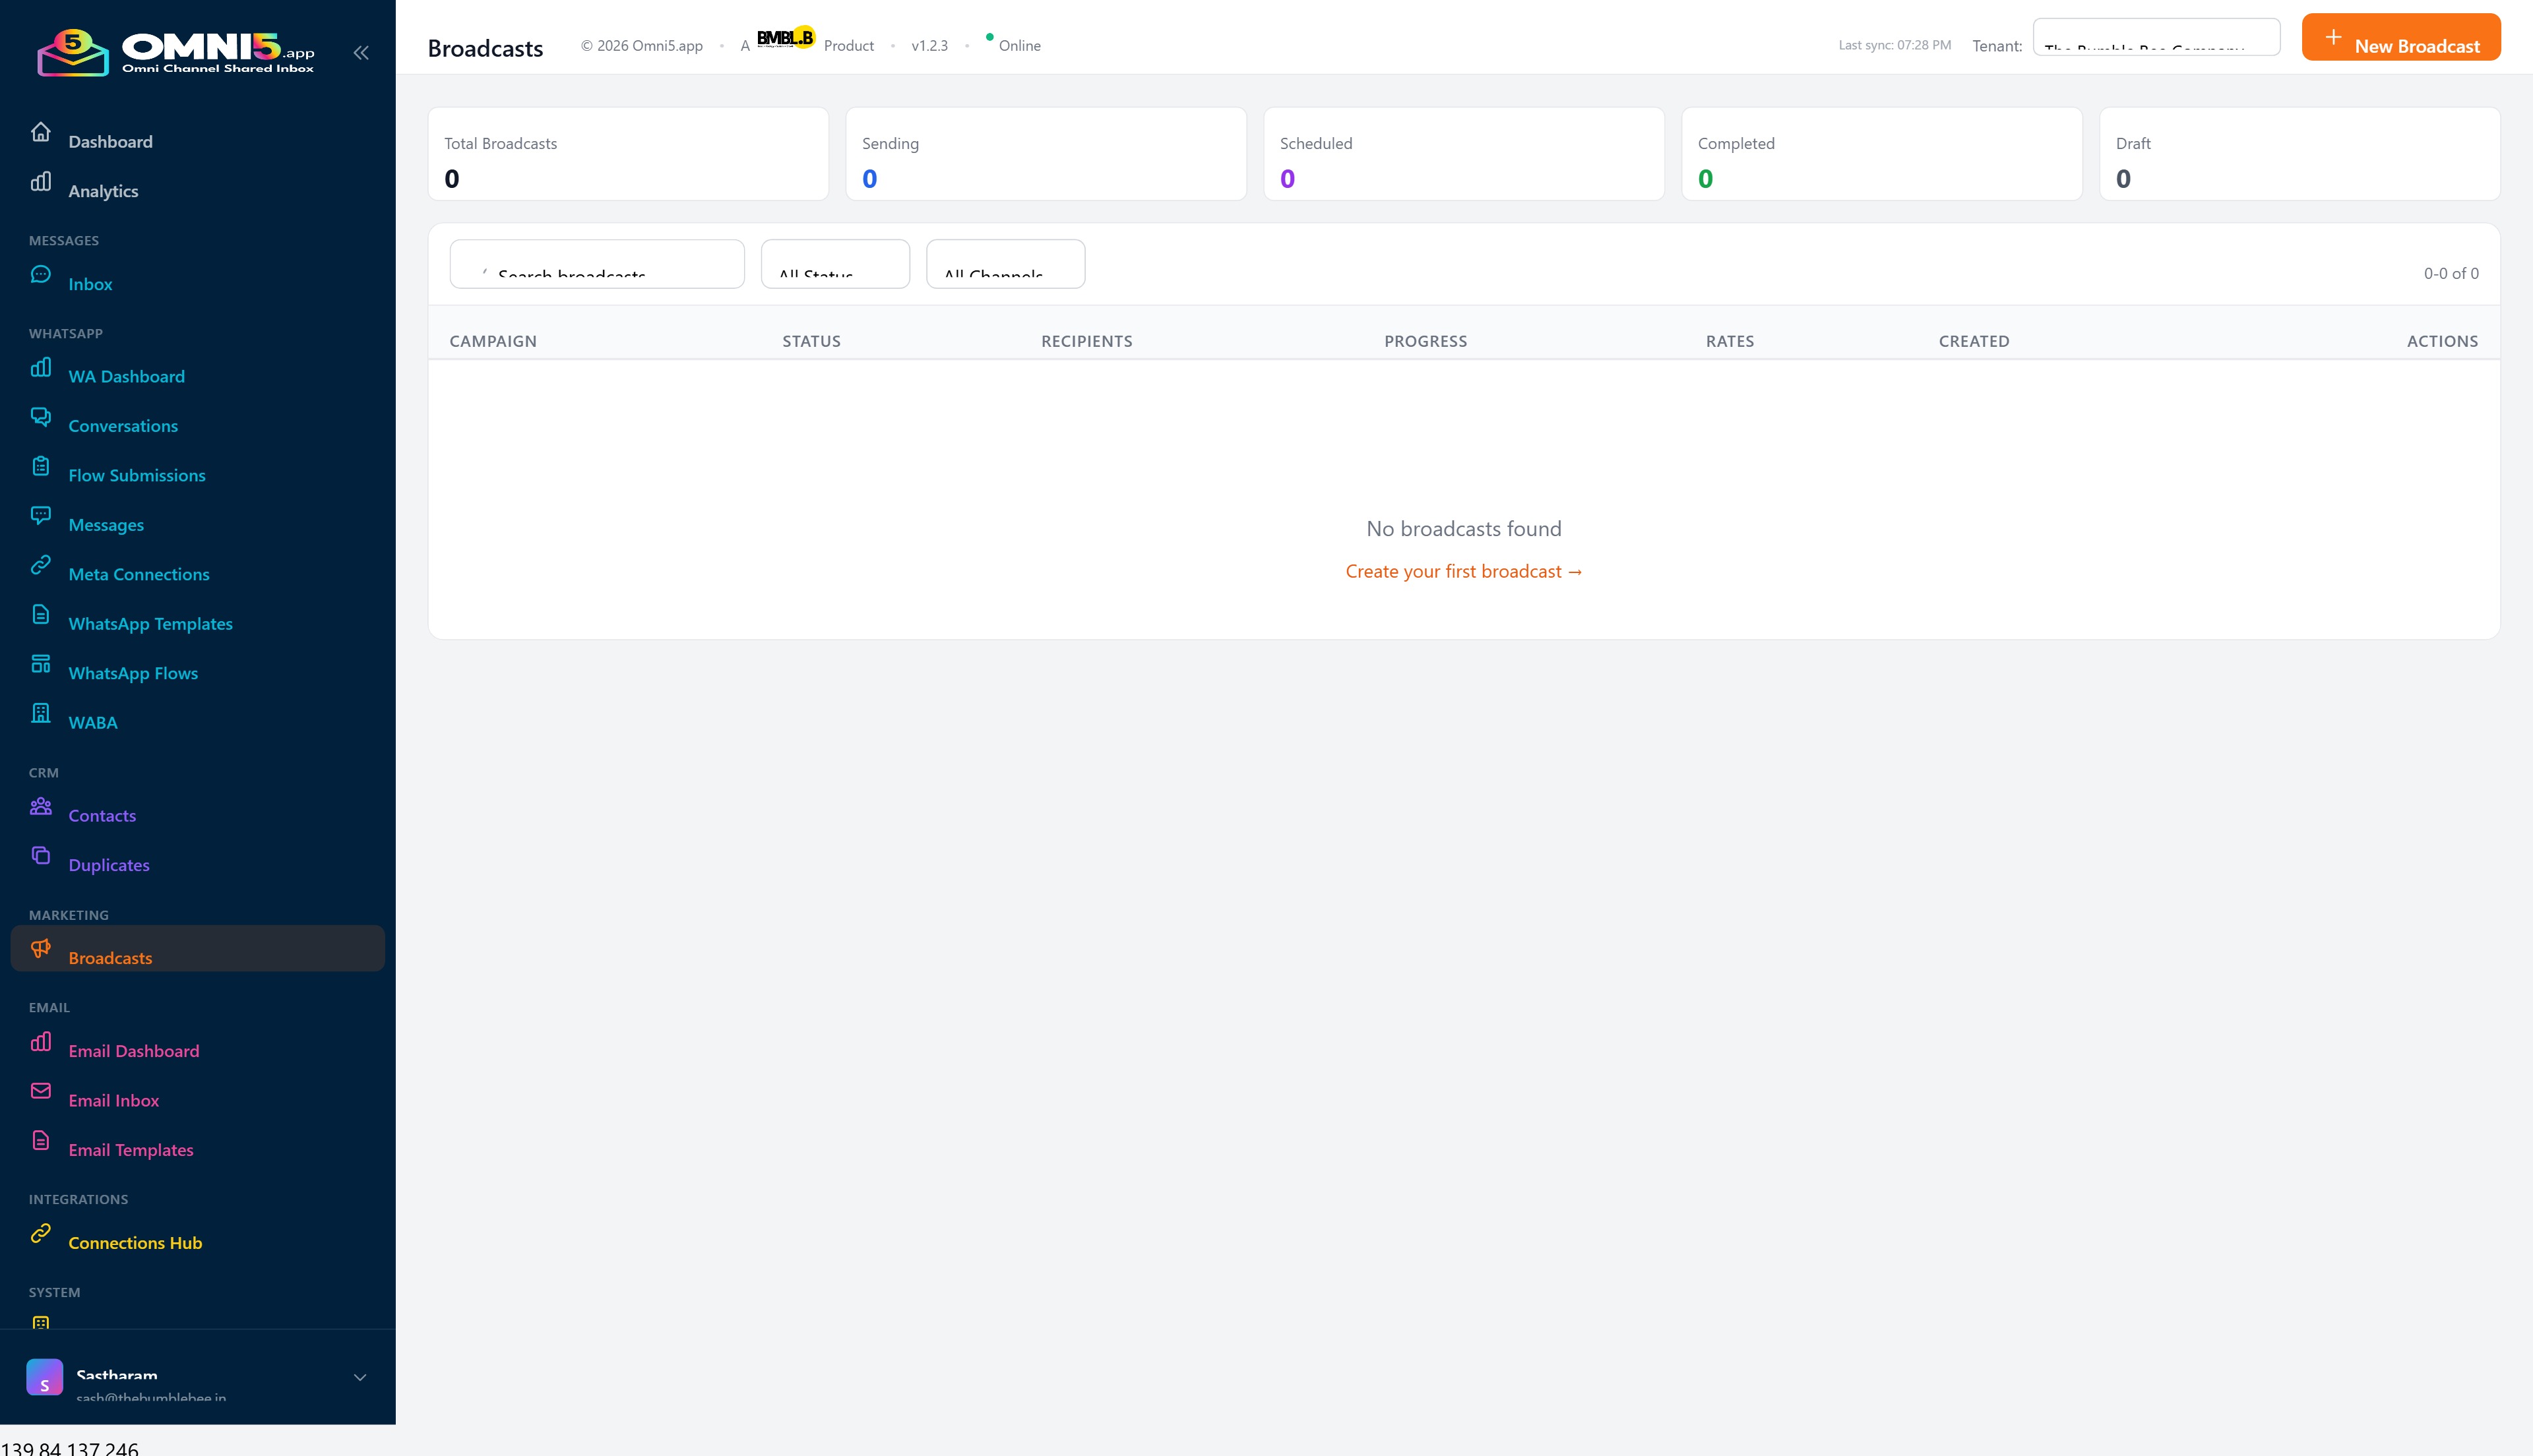Click the Search broadcasts input field
2533x1456 pixels.
click(x=597, y=265)
